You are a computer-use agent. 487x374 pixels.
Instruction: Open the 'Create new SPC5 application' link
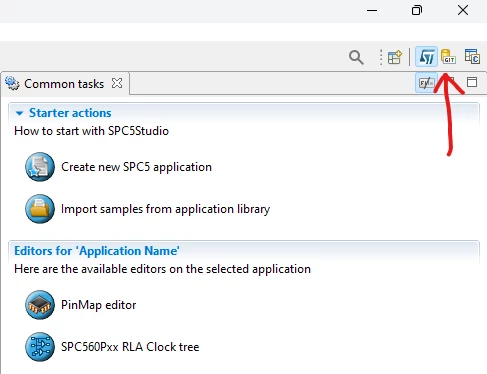[x=136, y=167]
